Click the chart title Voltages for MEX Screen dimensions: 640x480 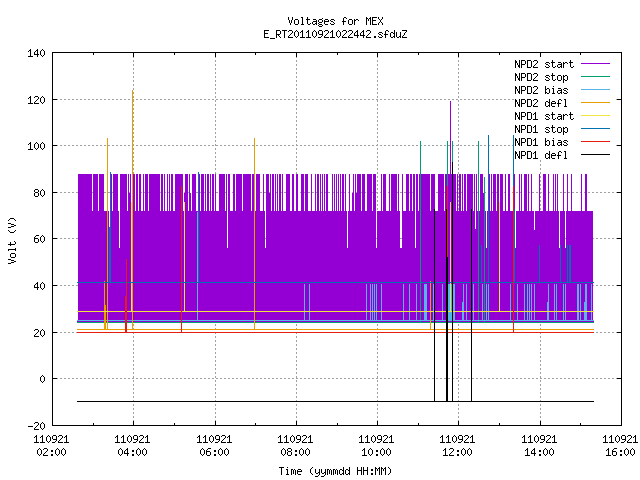(335, 21)
